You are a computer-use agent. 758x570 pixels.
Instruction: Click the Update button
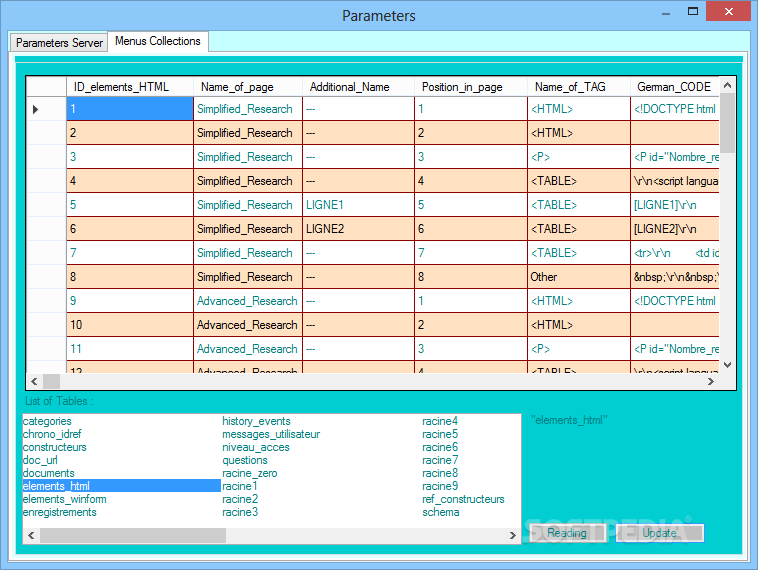pyautogui.click(x=659, y=533)
